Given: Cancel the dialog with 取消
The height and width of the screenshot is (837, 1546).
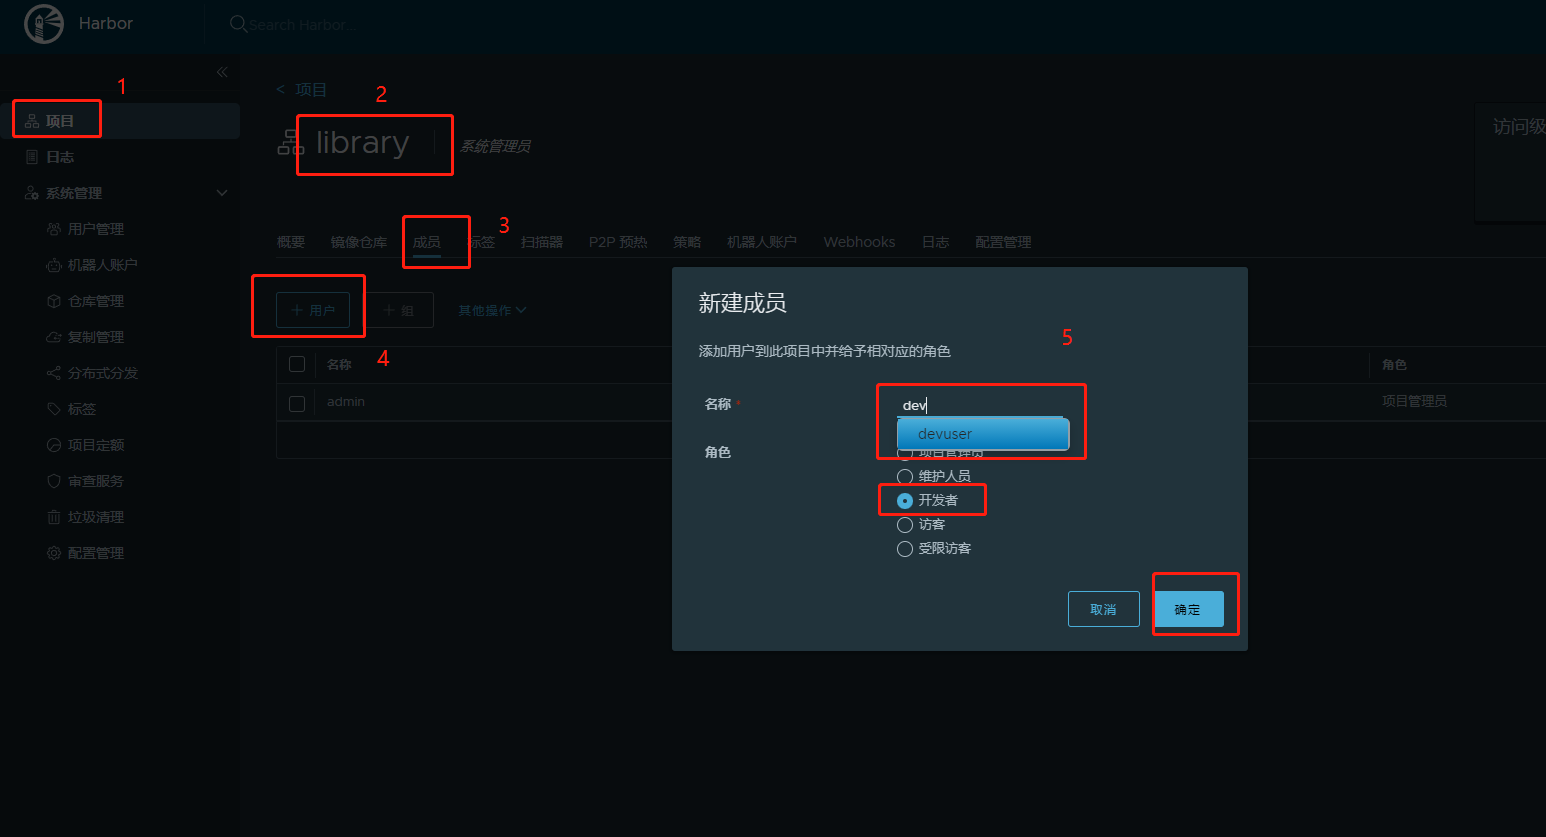Looking at the screenshot, I should click(1103, 608).
